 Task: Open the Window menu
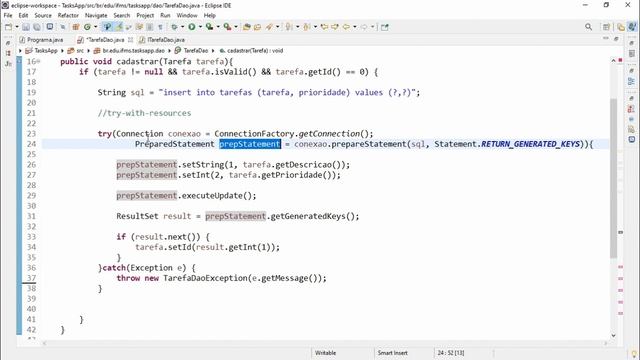tap(187, 15)
